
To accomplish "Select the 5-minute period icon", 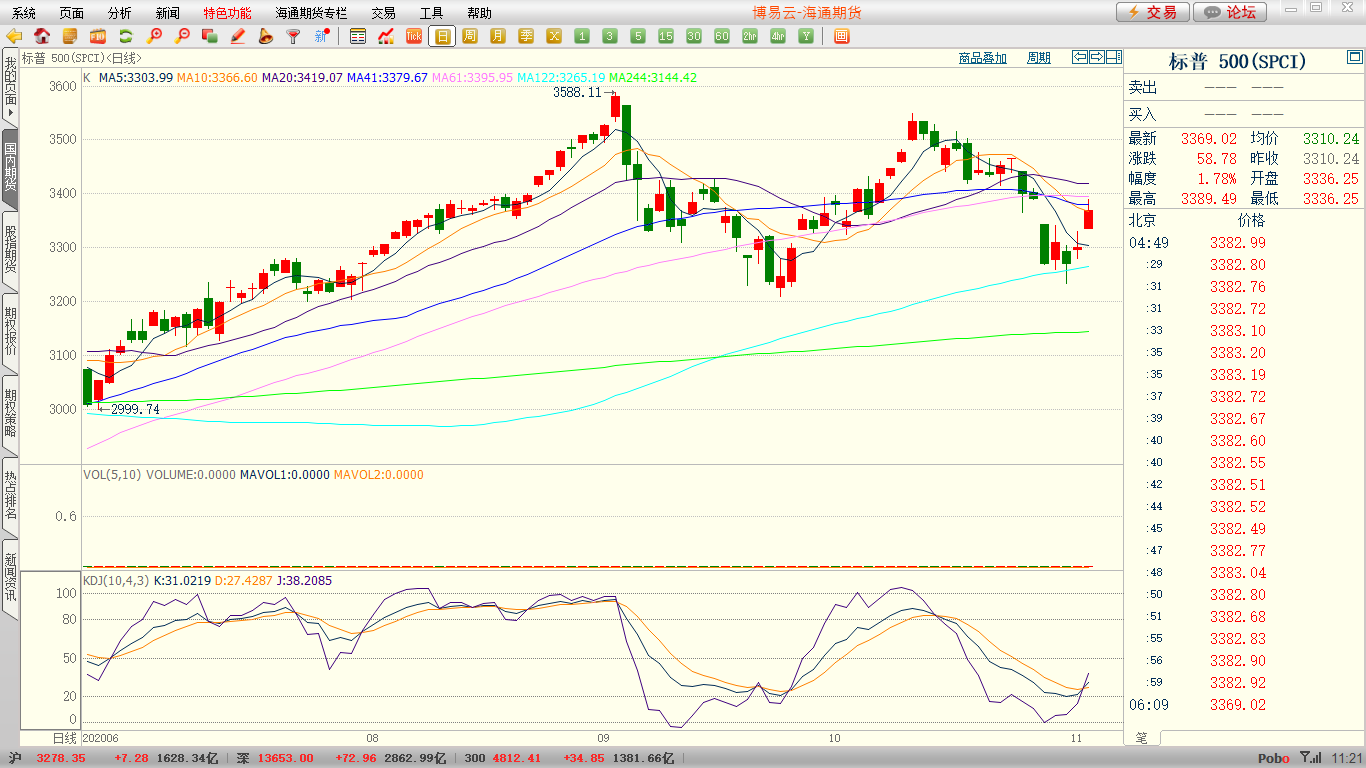I will pyautogui.click(x=638, y=36).
